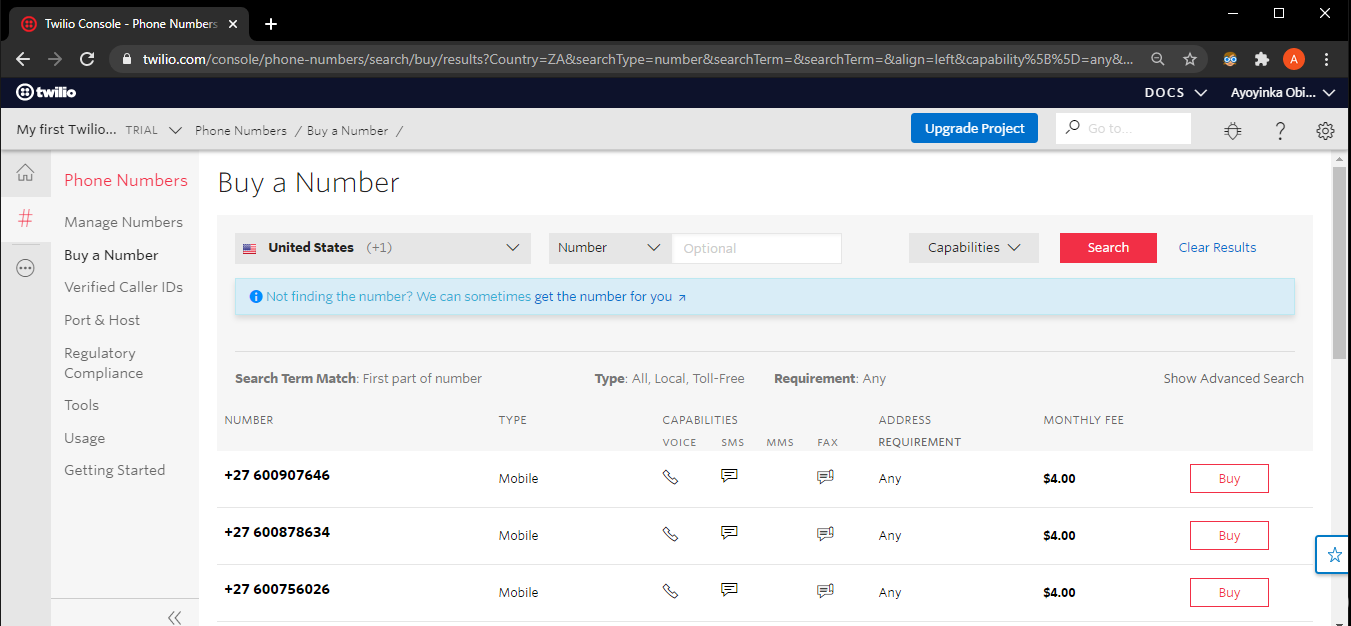This screenshot has width=1351, height=626.
Task: Go back to the previous browser page
Action: click(x=23, y=59)
